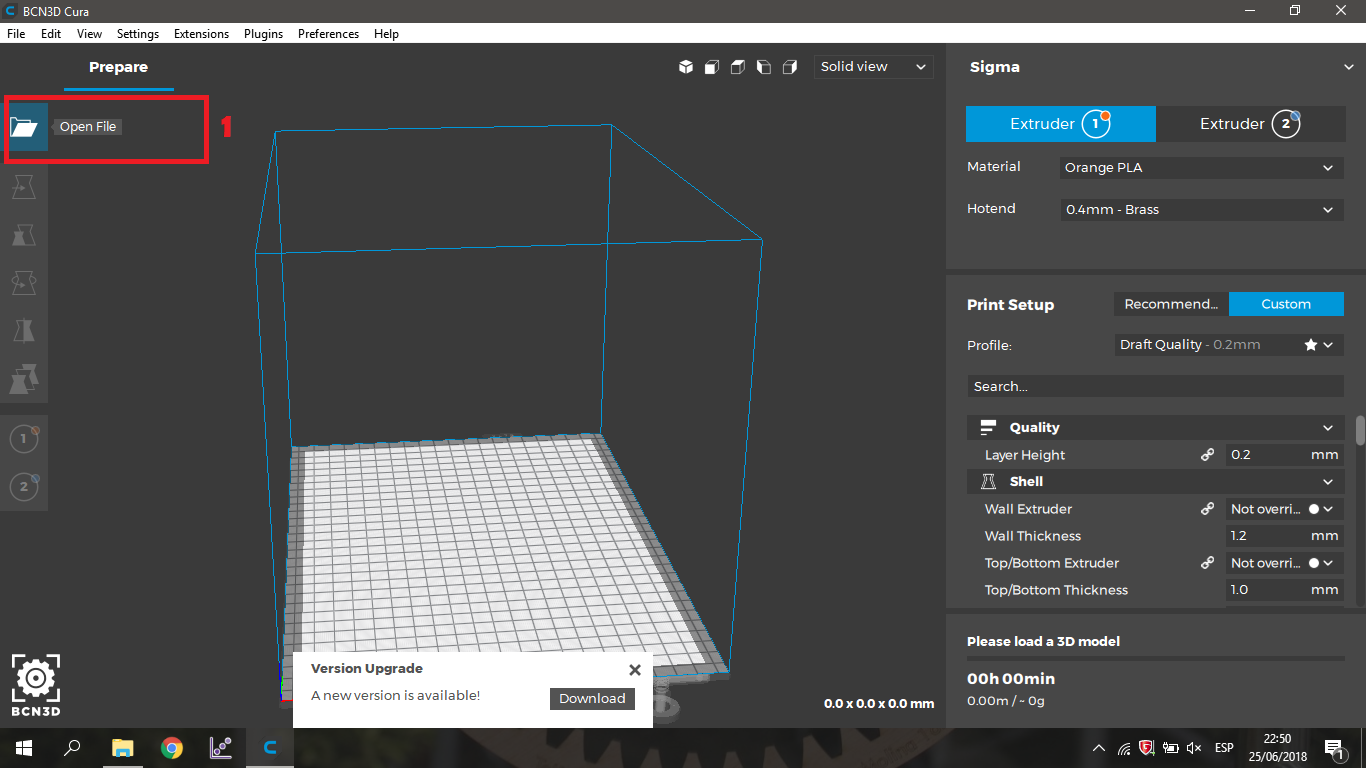Switch to left side camera view cube icon
1366x768 pixels.
click(x=764, y=67)
